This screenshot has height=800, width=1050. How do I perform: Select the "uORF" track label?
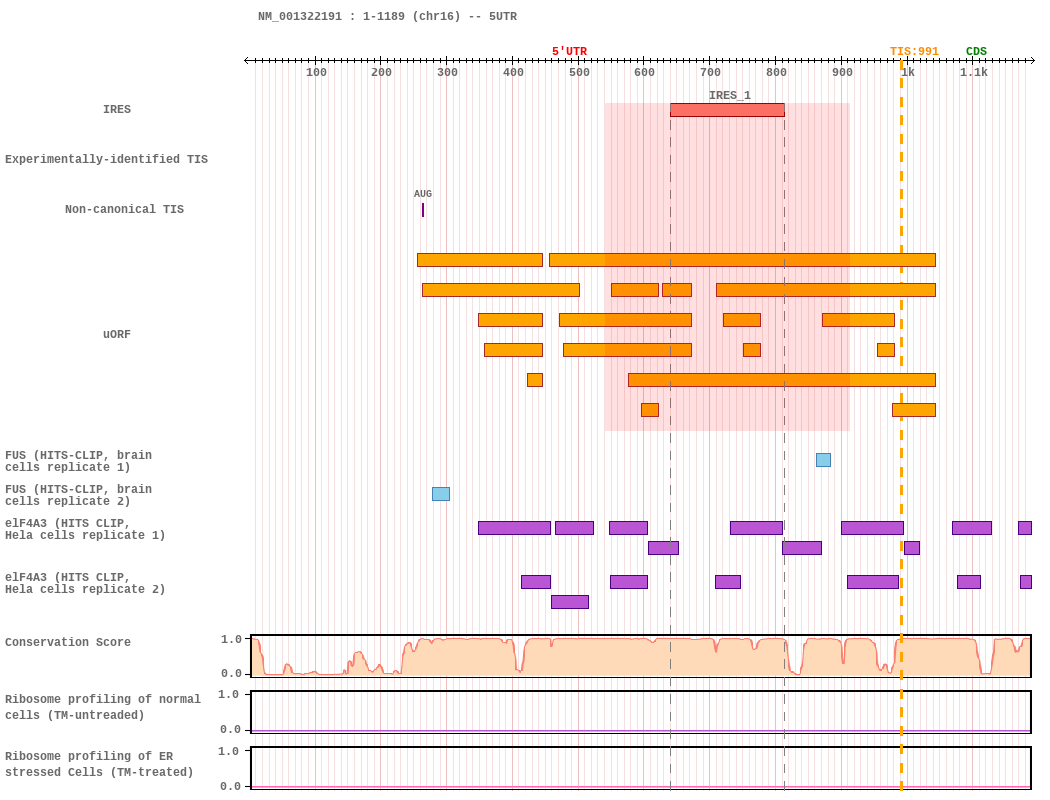coord(117,334)
